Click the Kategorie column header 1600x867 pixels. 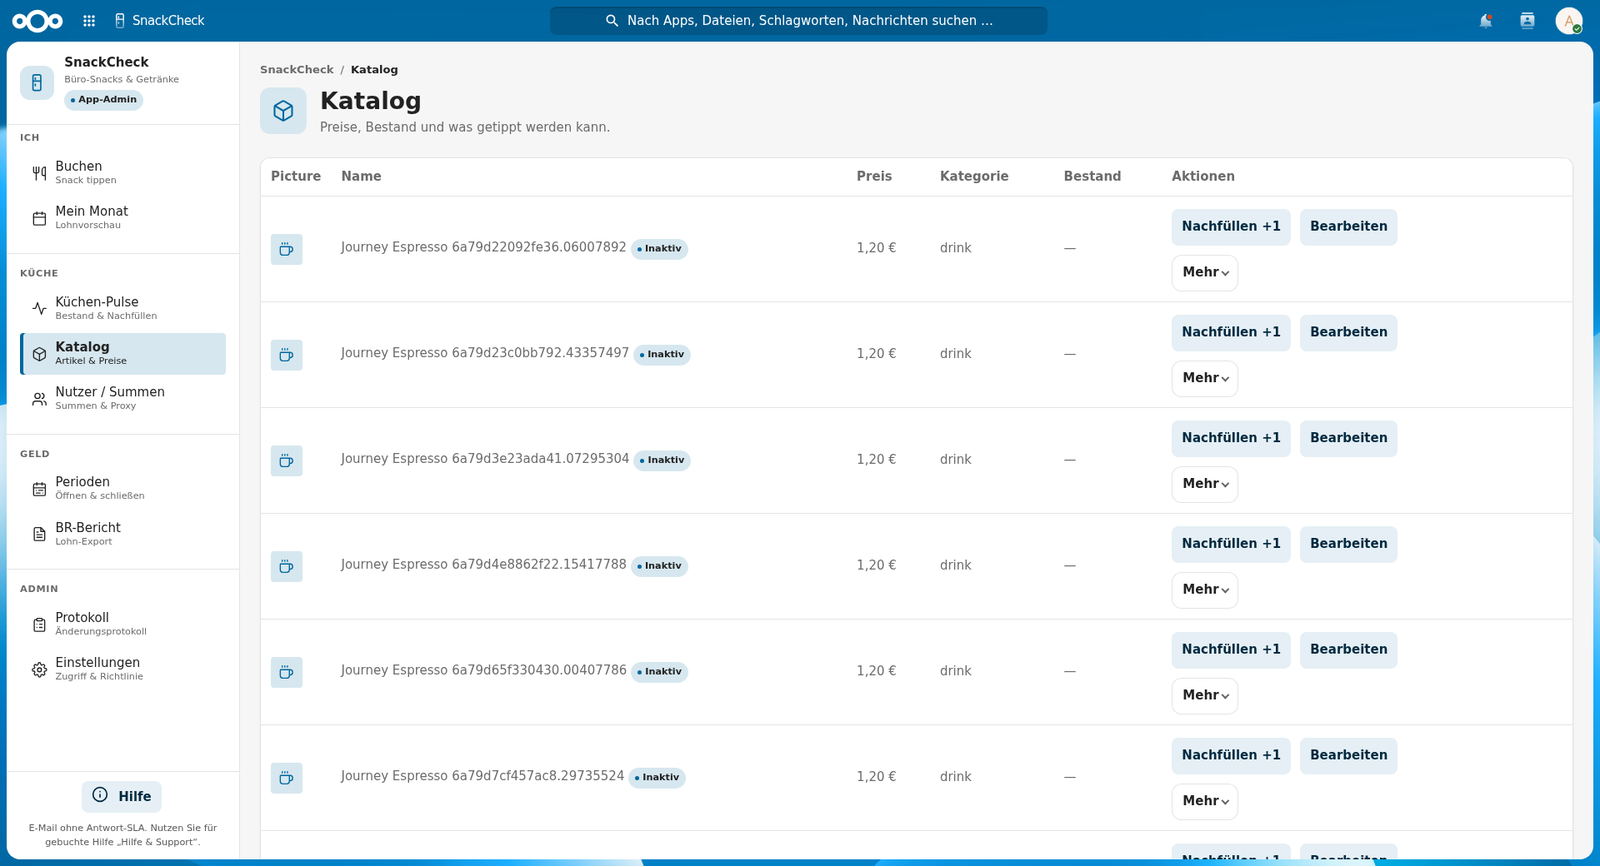coord(974,177)
